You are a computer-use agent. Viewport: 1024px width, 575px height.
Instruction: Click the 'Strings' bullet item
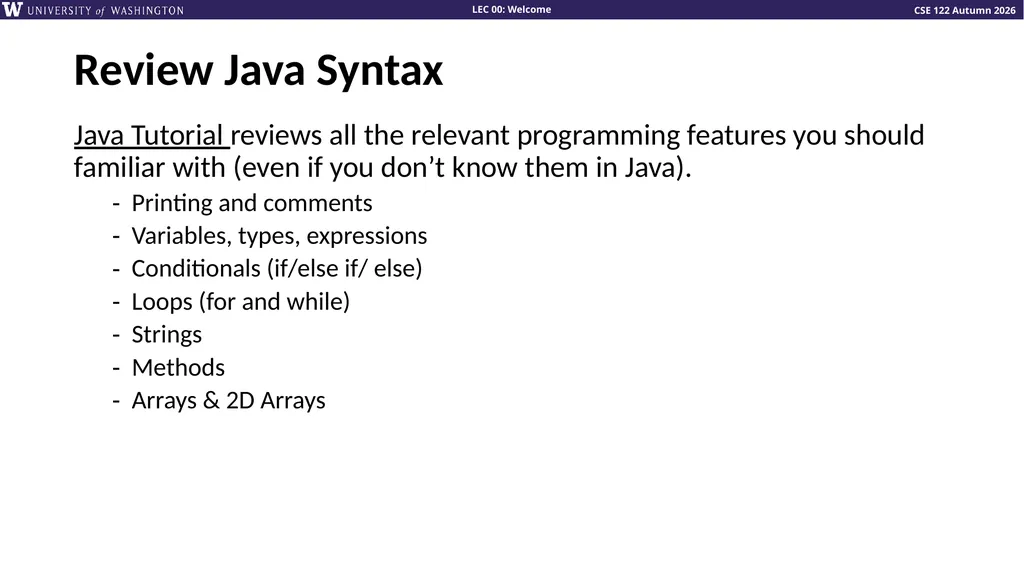pos(167,335)
